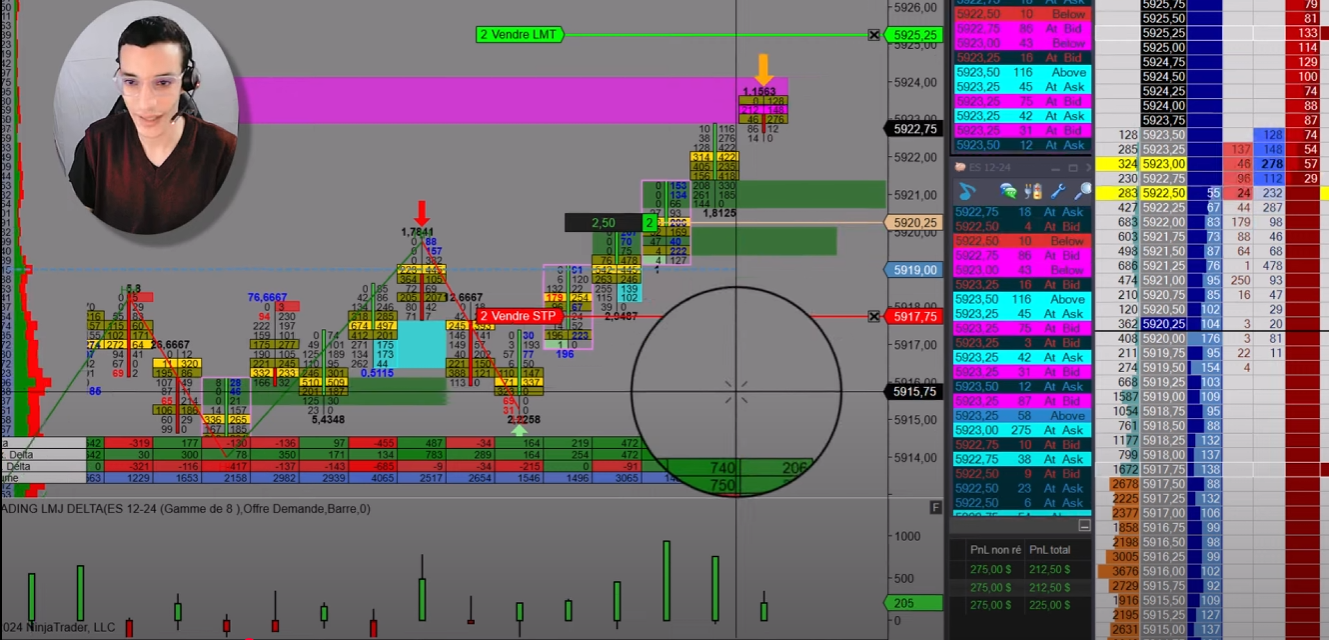This screenshot has width=1329, height=640.
Task: Open the chat bubbles icon in ES toolbar
Action: 1008,191
